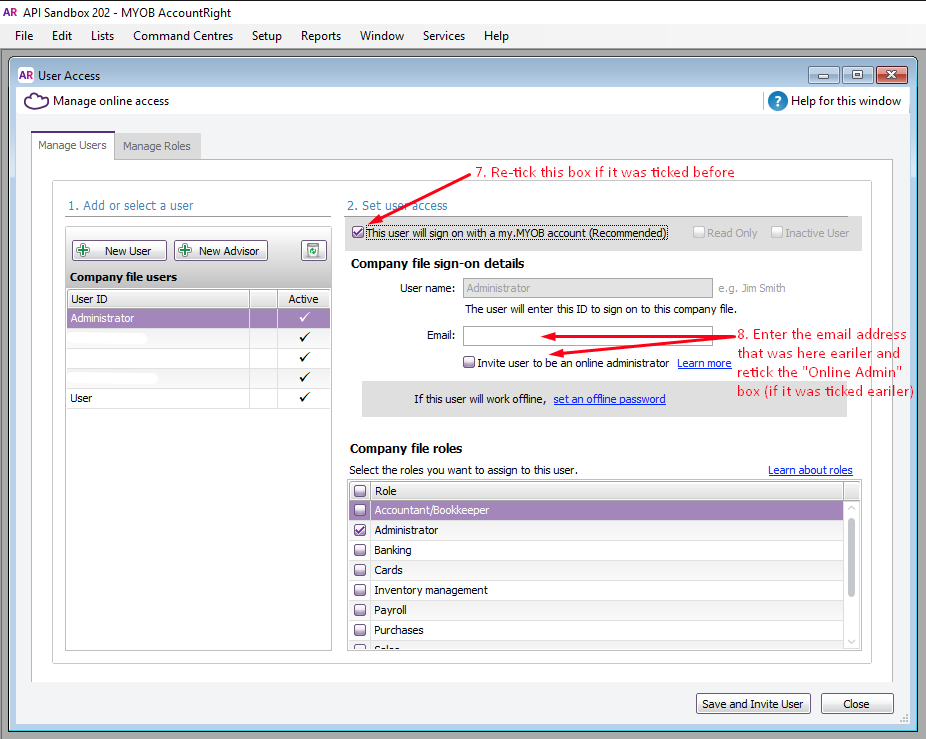Tick the Payroll role checkbox
The image size is (926, 739).
tap(360, 610)
